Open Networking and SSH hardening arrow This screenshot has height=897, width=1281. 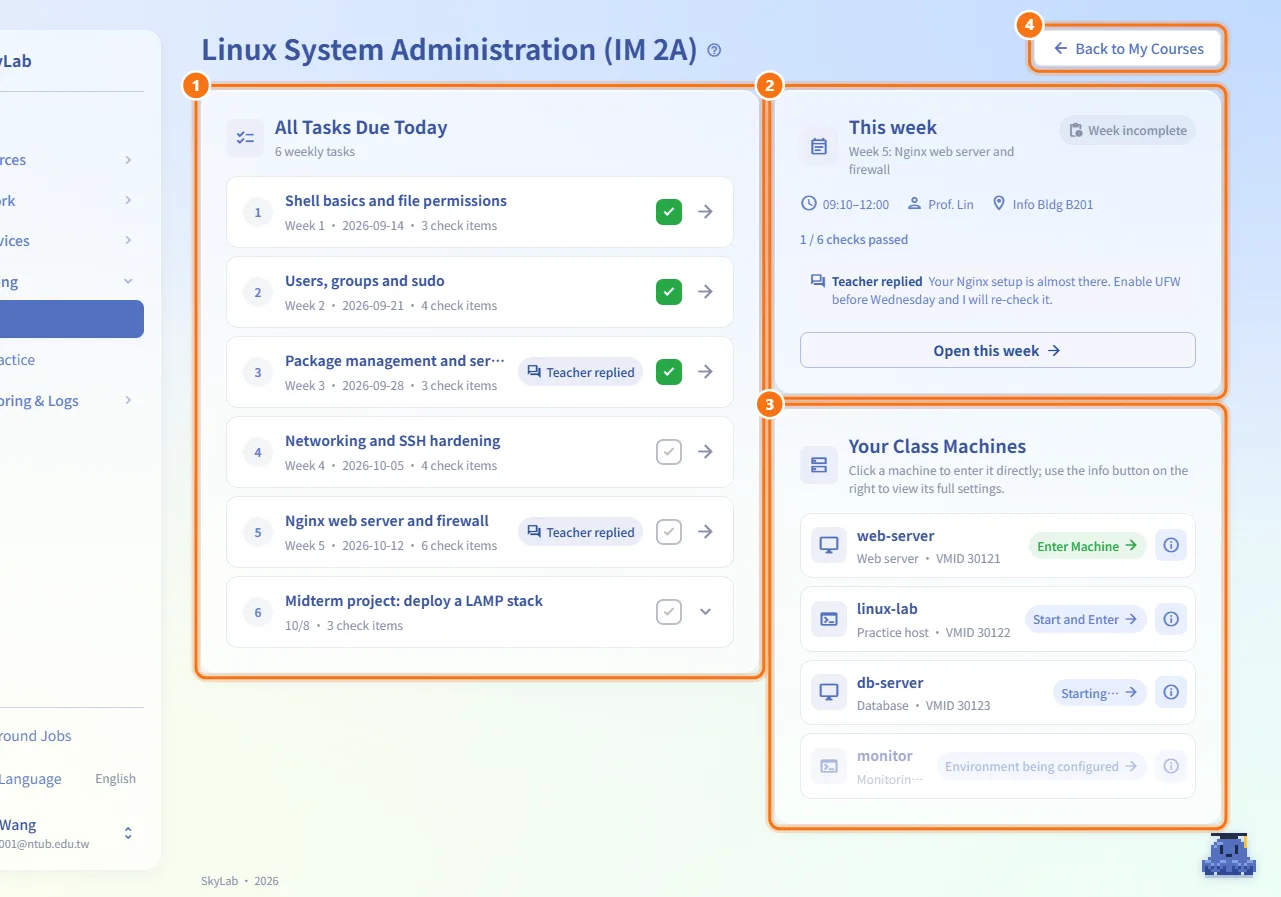coord(706,452)
